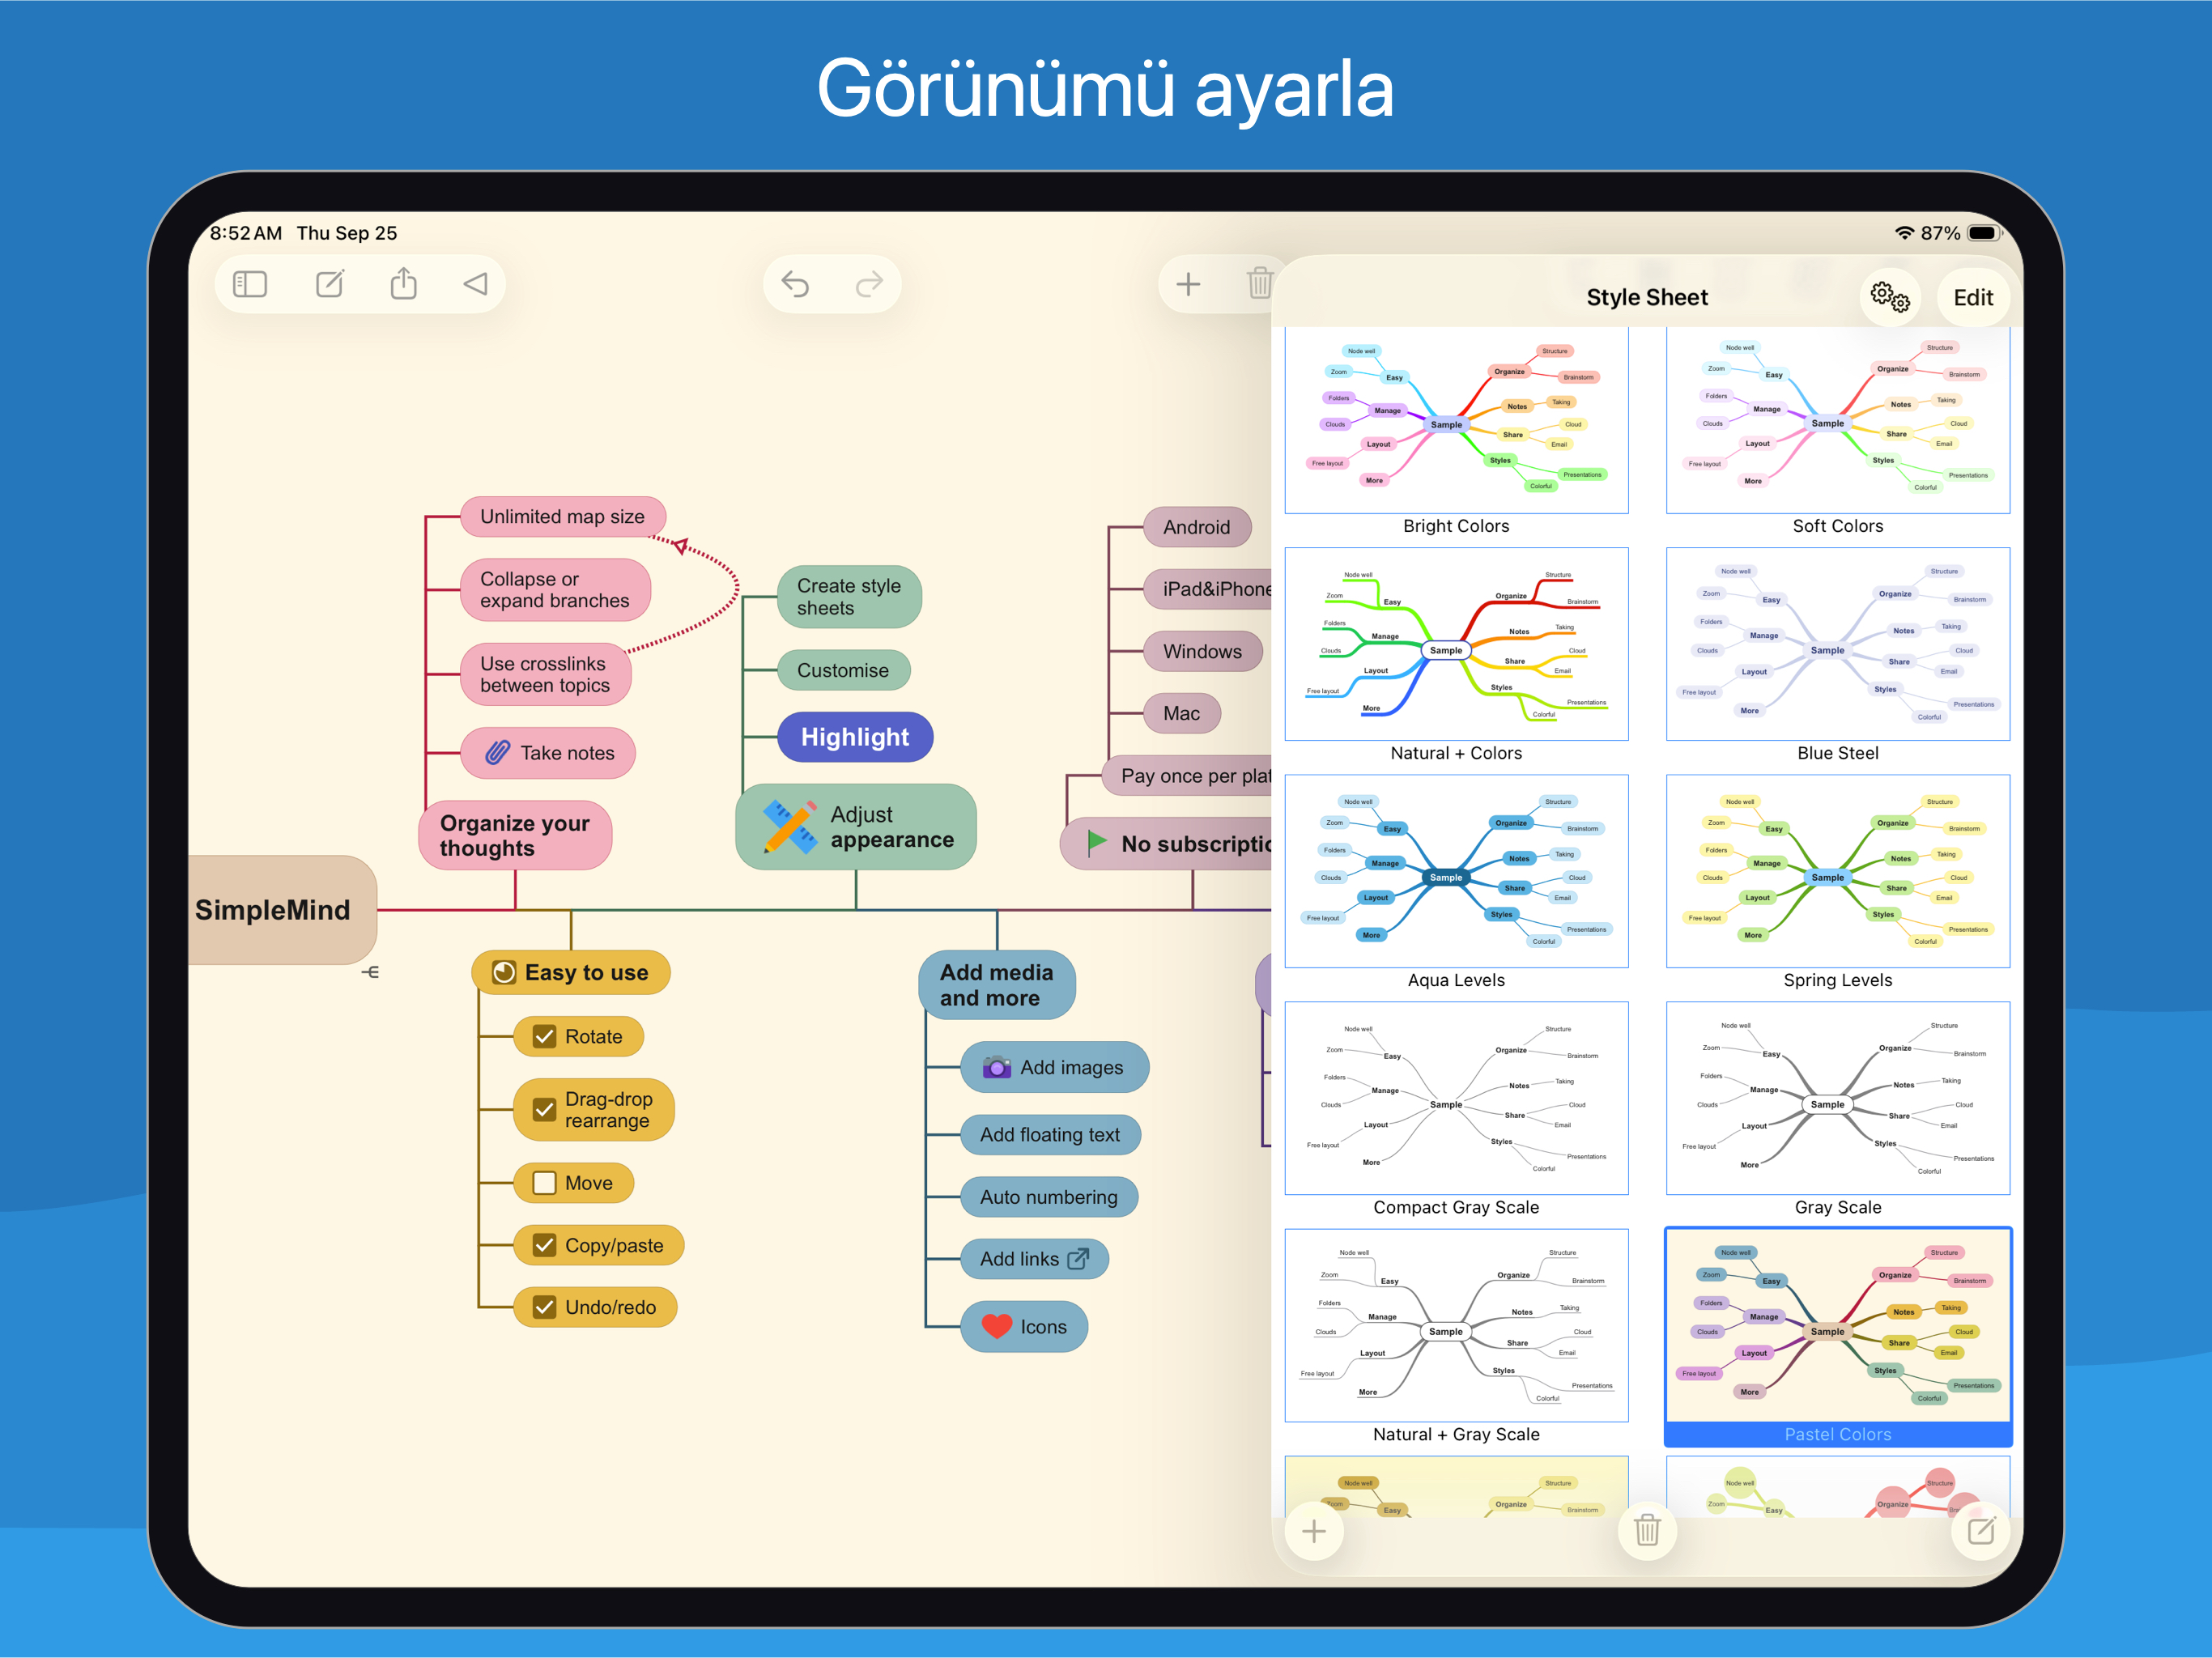Expand the collapsed branch marker under SimpleMind
Screen dimensions: 2212x1658
coord(370,972)
